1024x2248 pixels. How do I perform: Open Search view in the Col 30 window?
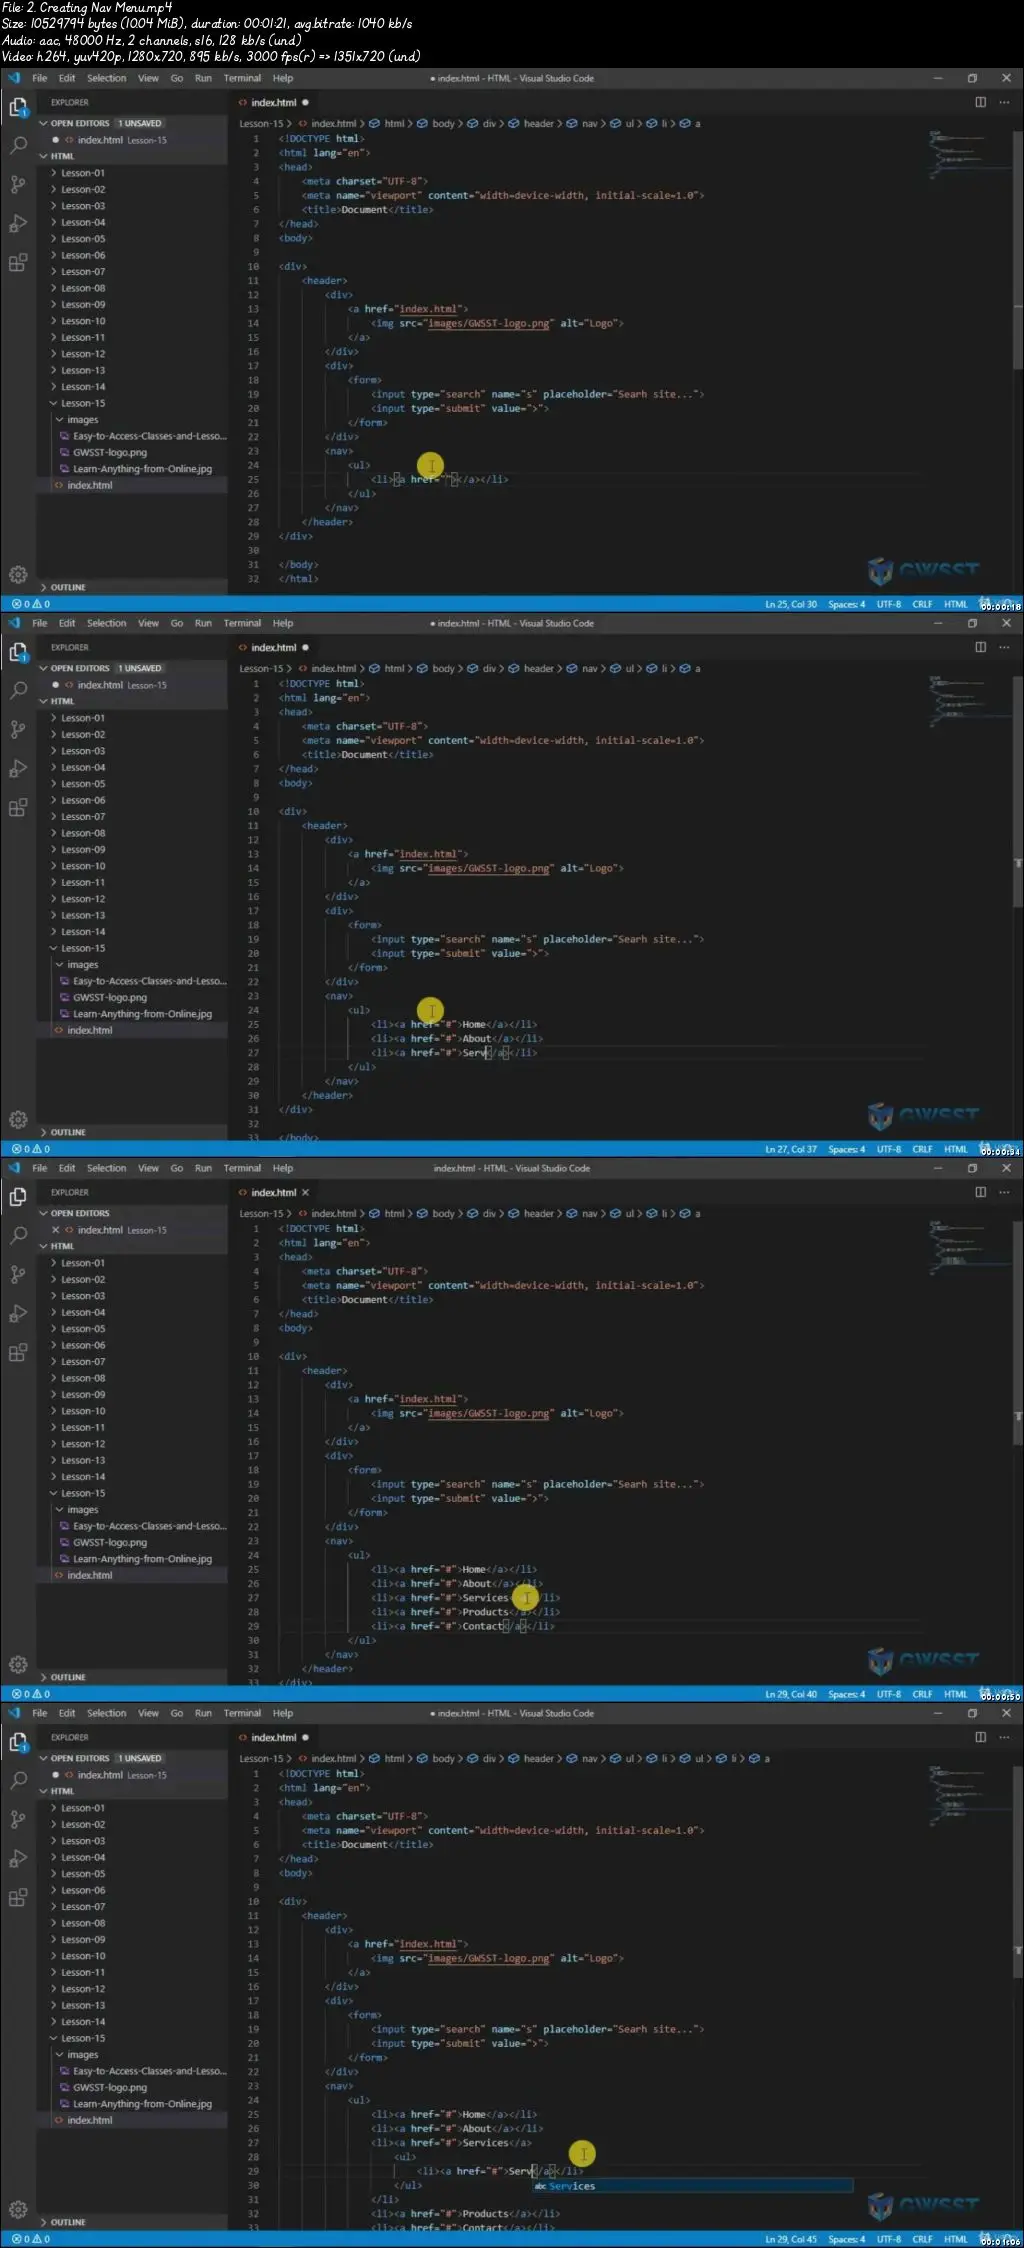[x=18, y=145]
